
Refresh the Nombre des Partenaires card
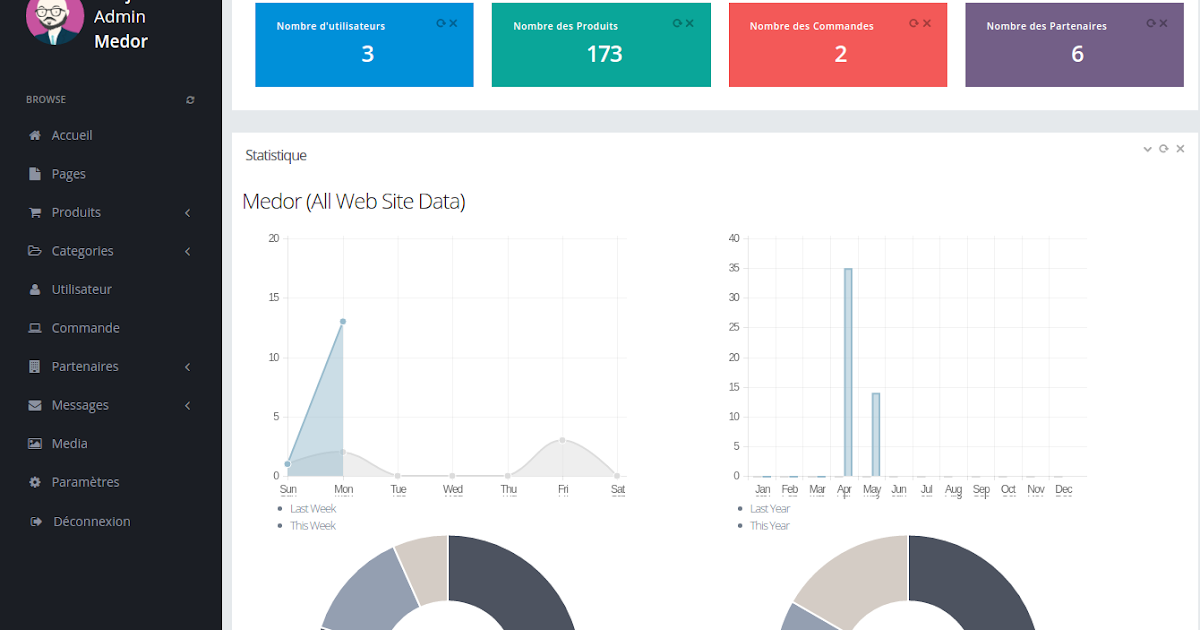click(1150, 23)
